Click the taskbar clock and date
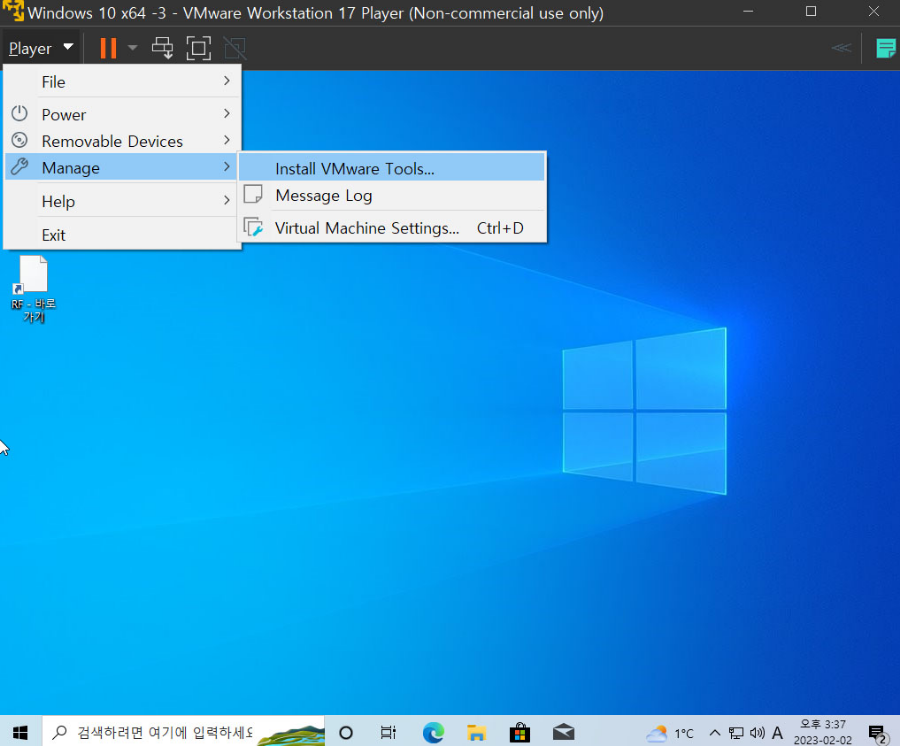900x746 pixels. pyautogui.click(x=823, y=732)
